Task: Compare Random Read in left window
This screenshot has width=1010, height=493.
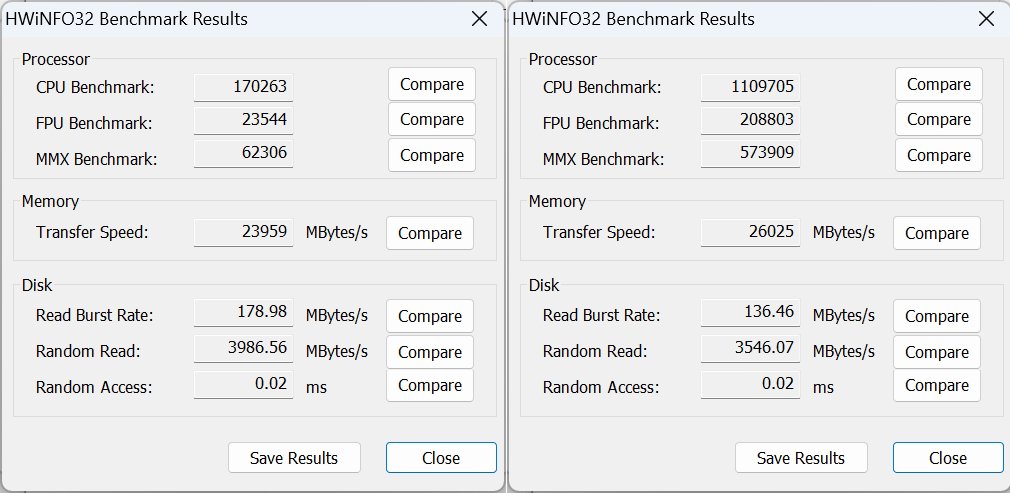Action: pyautogui.click(x=430, y=352)
